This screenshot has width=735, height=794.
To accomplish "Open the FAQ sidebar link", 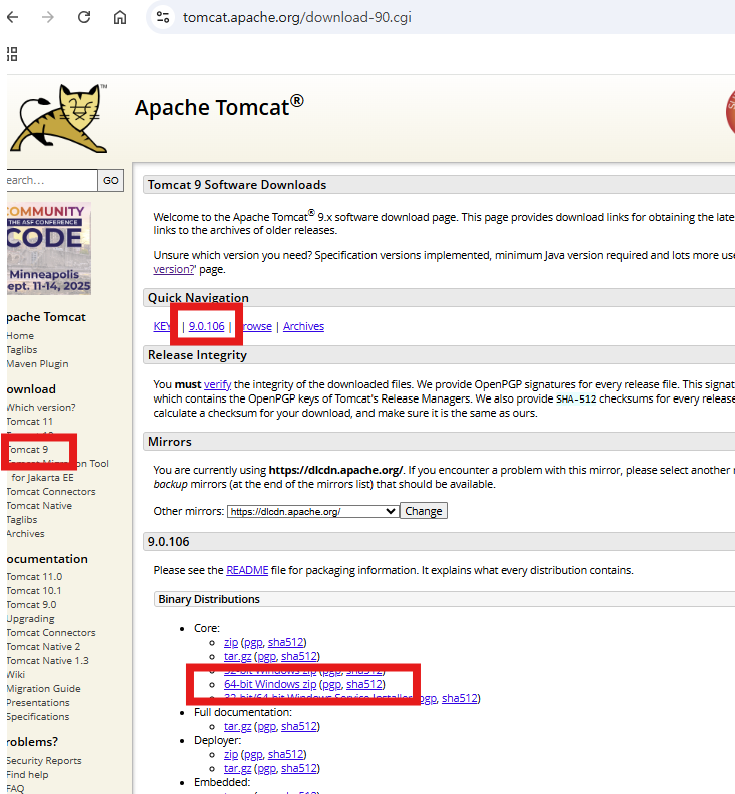I will [x=15, y=788].
